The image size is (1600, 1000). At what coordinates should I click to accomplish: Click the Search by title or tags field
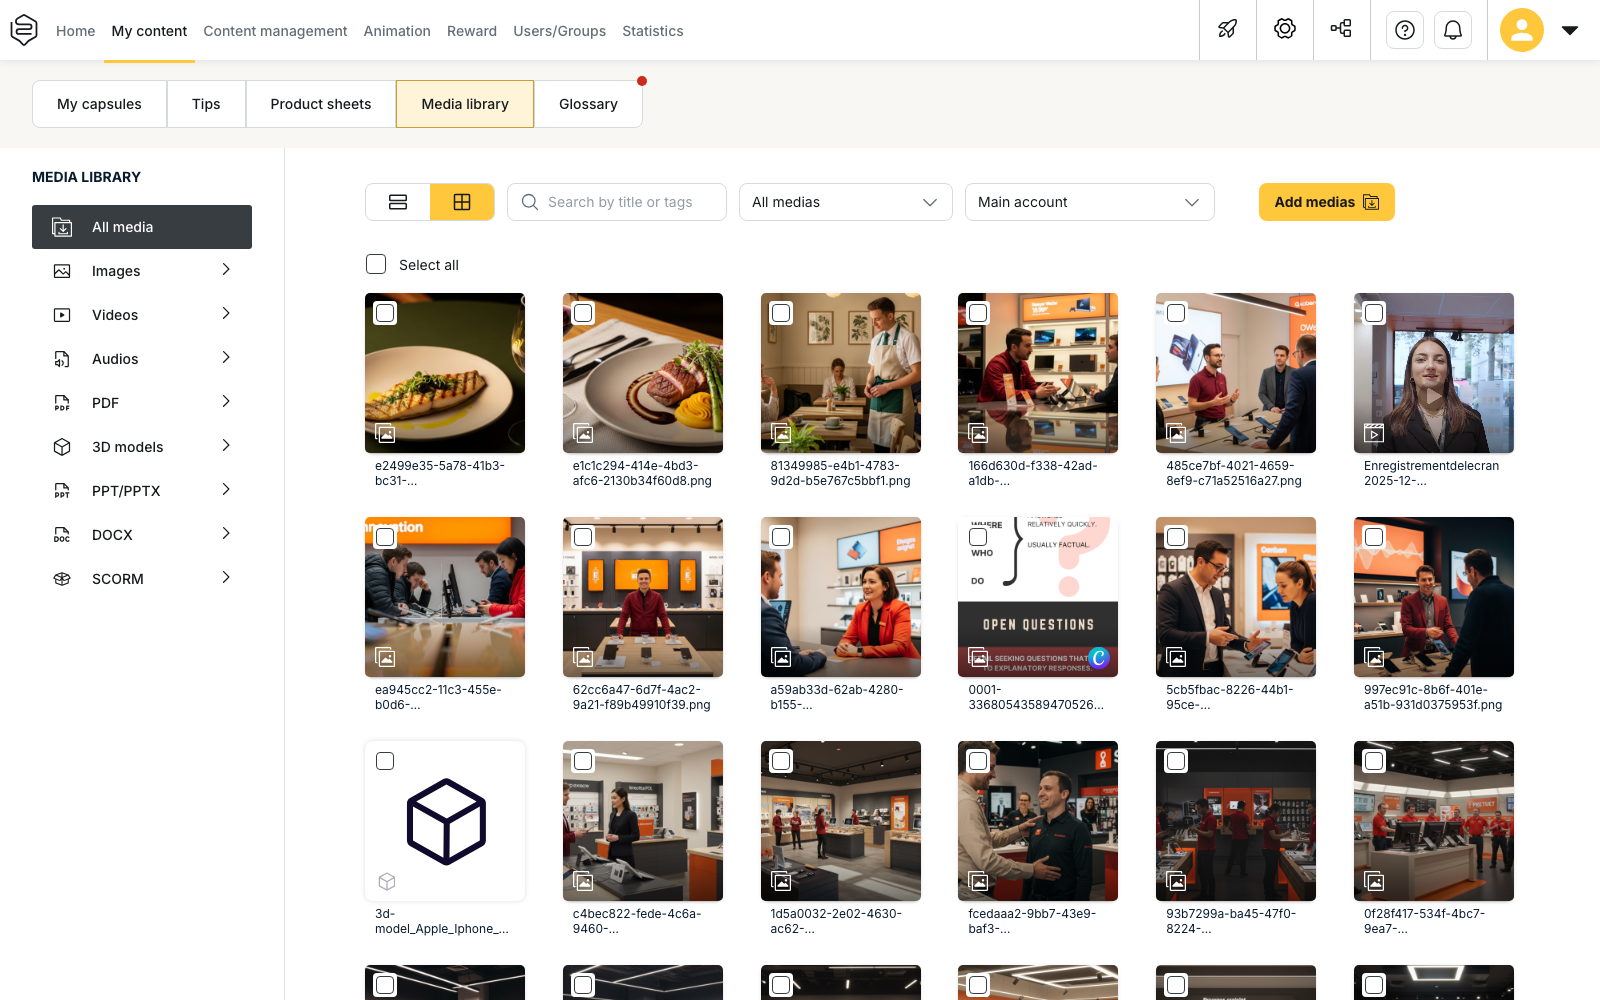617,202
